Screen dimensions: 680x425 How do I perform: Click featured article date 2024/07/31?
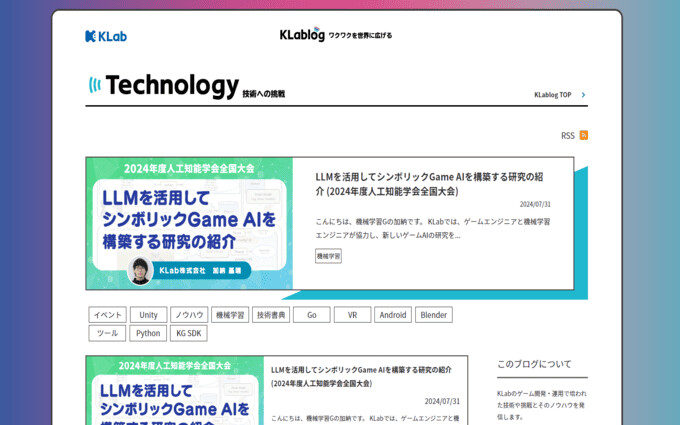pyautogui.click(x=535, y=204)
